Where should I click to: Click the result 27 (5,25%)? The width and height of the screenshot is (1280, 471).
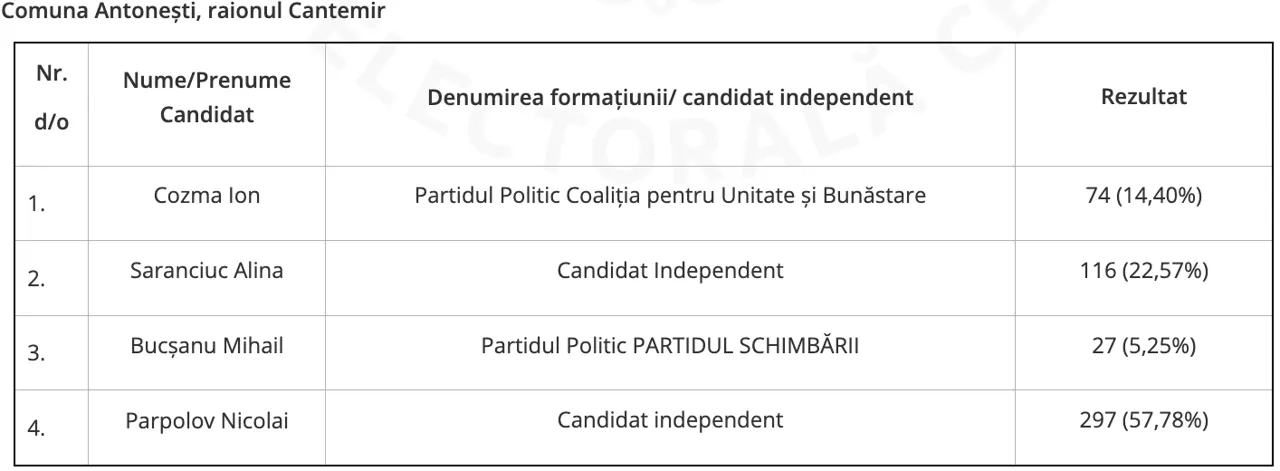coord(1144,346)
